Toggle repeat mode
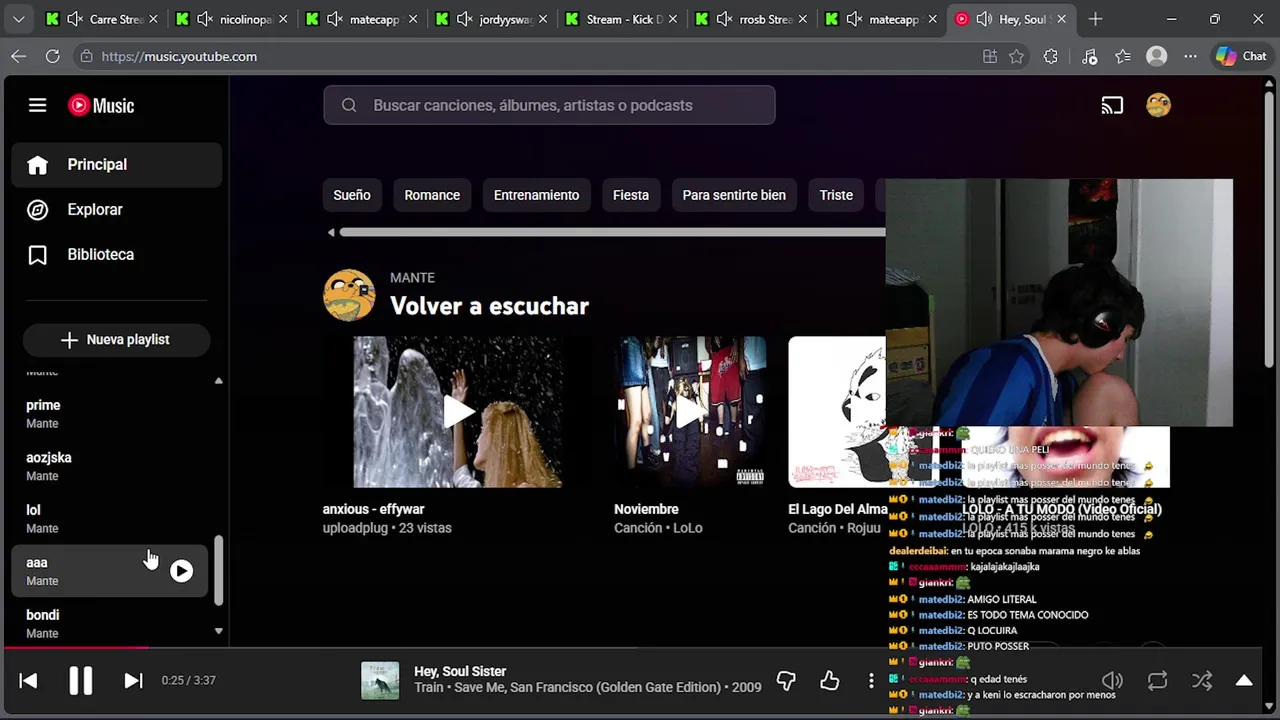1280x720 pixels. pyautogui.click(x=1157, y=681)
